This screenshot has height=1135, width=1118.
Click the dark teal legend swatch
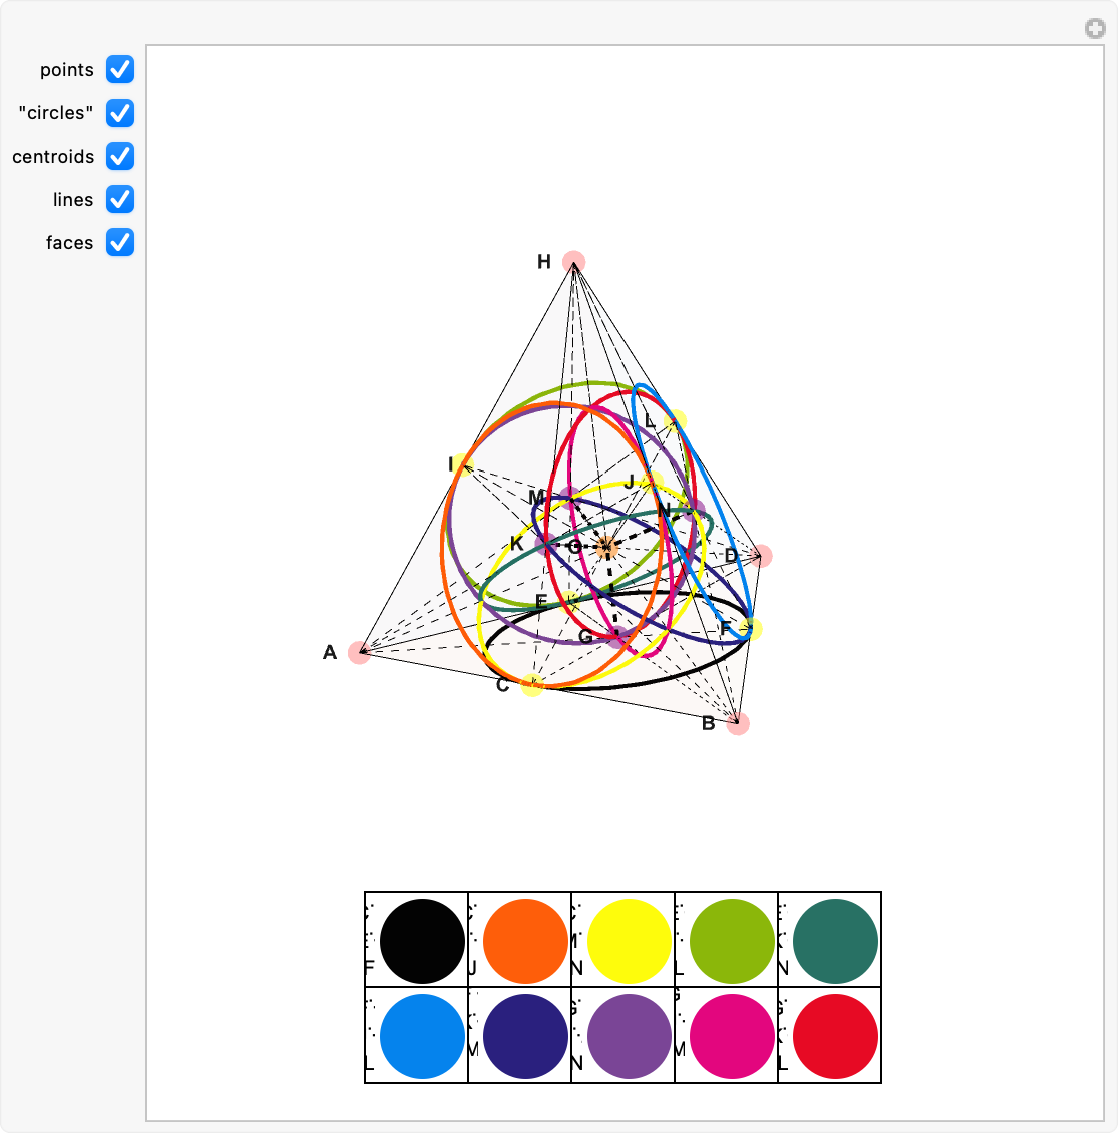835,941
